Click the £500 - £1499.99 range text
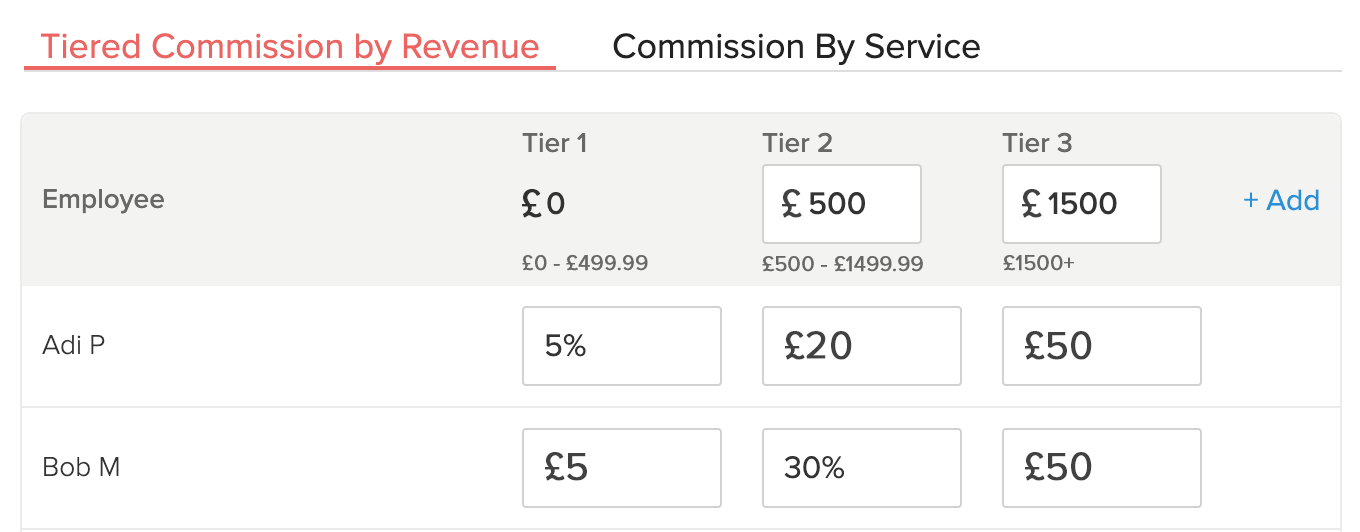Screen dimensions: 1360x532 (842, 265)
